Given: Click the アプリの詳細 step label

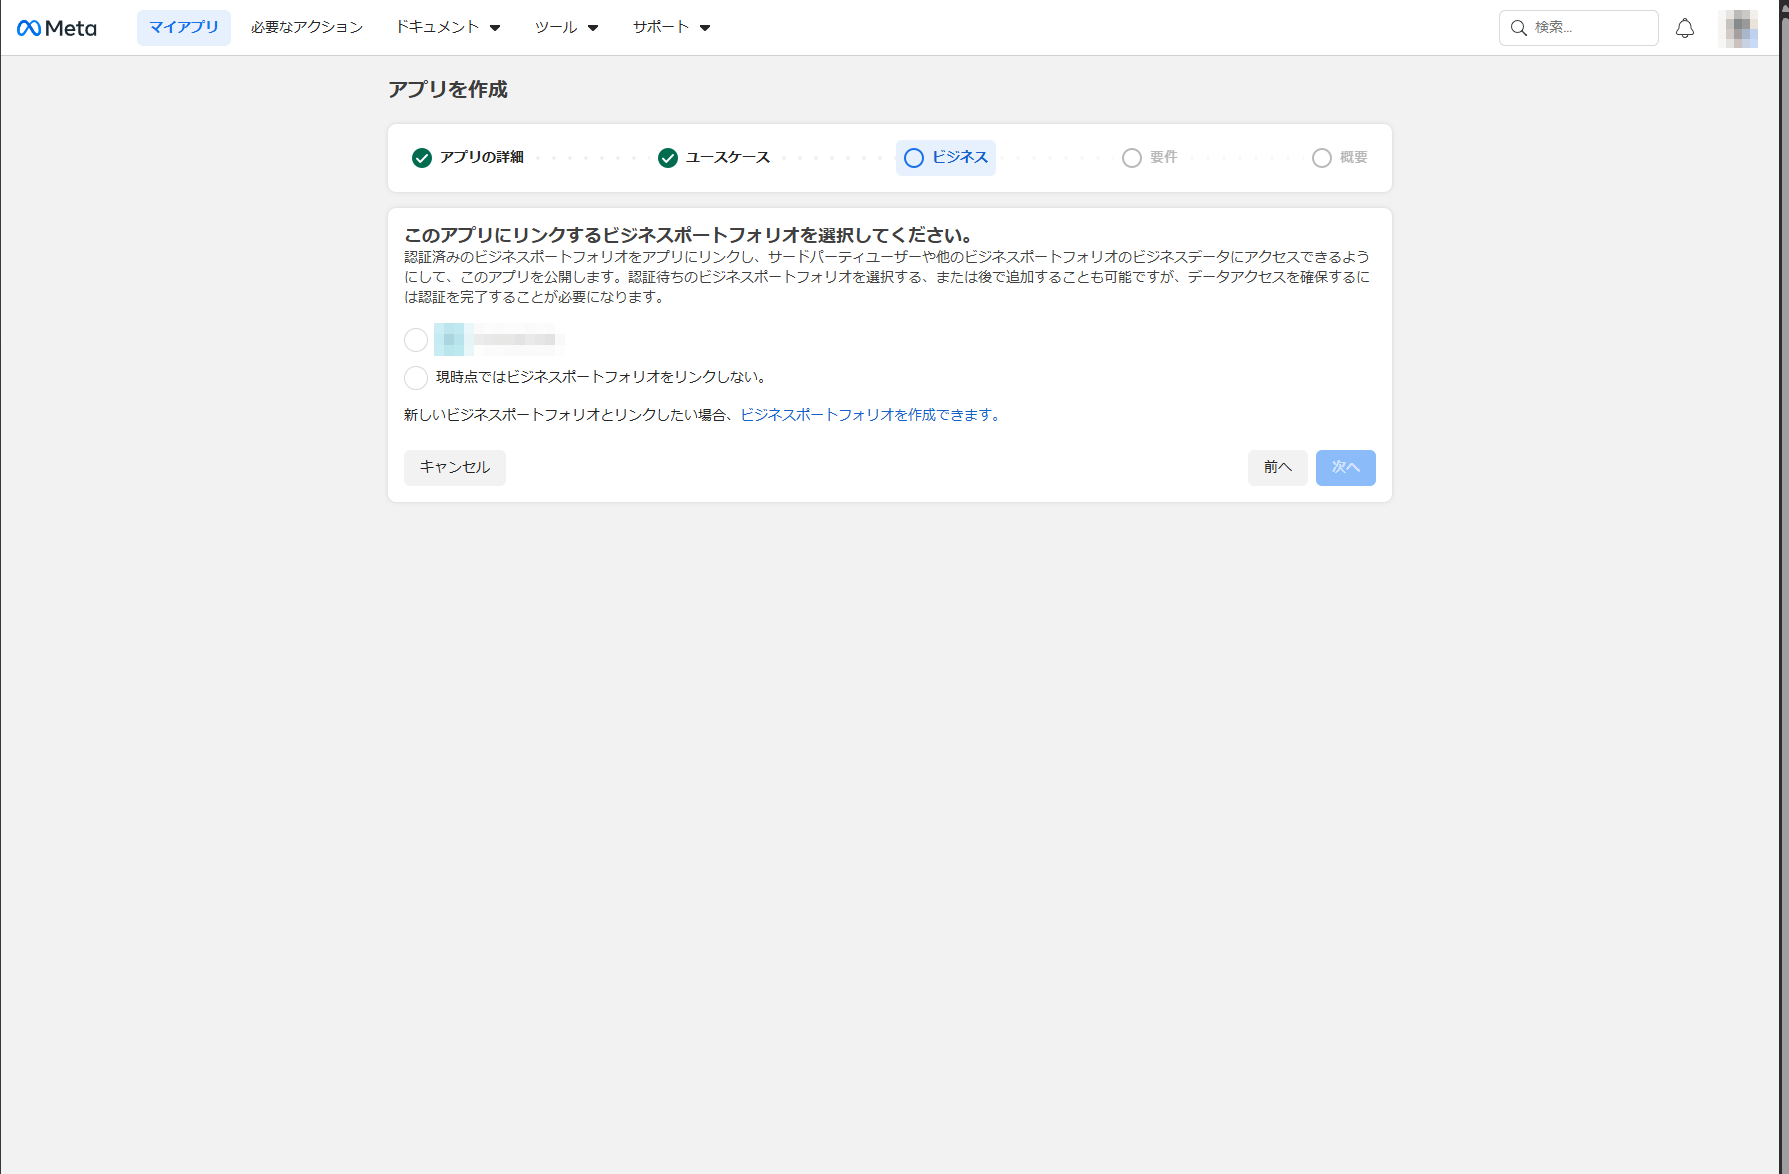Looking at the screenshot, I should pyautogui.click(x=482, y=158).
